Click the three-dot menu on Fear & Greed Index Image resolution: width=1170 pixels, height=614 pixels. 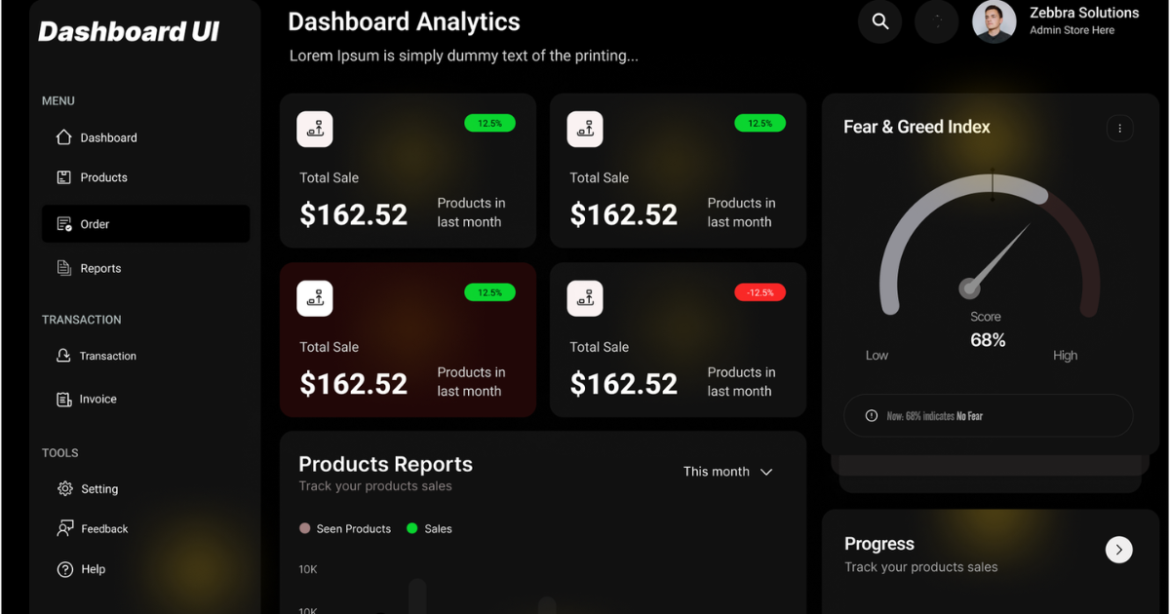pyautogui.click(x=1119, y=128)
